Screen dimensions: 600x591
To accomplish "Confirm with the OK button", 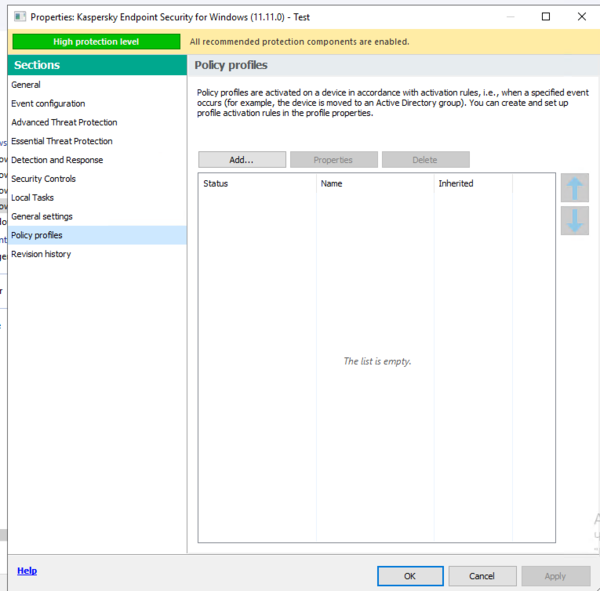I will click(x=410, y=576).
